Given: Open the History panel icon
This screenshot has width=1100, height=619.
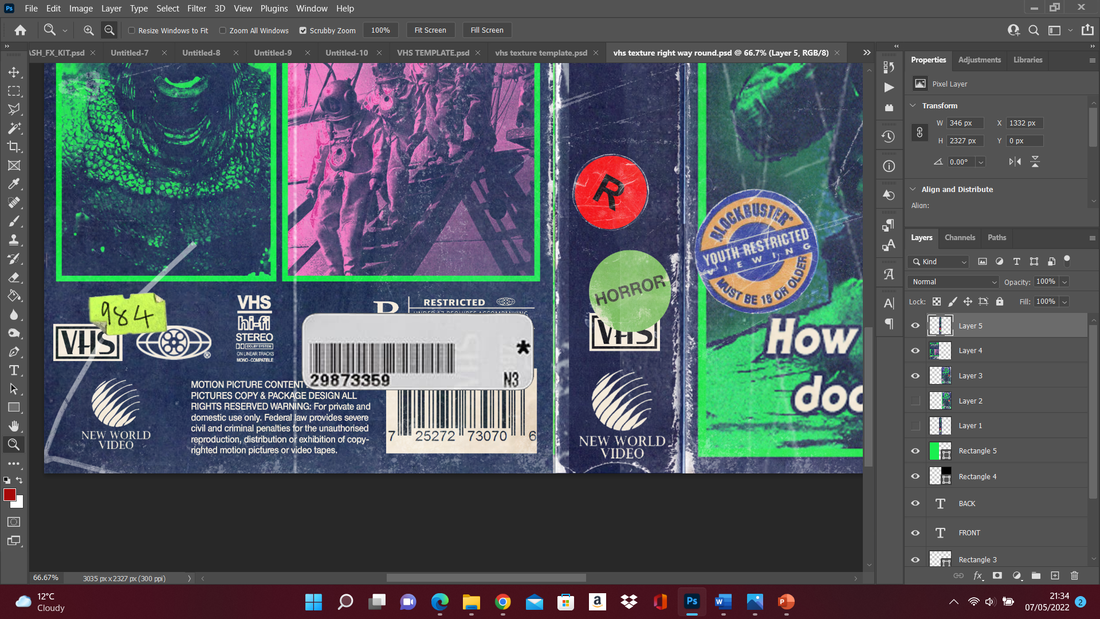Looking at the screenshot, I should pyautogui.click(x=889, y=137).
